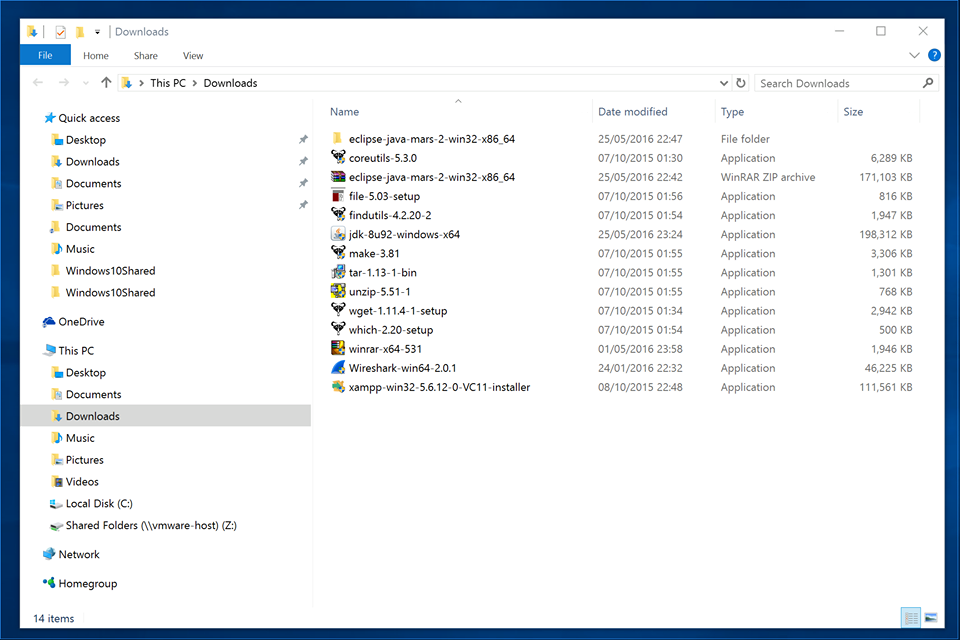This screenshot has width=960, height=640.
Task: Click the unzip-5.51-1 icon
Action: coord(338,291)
